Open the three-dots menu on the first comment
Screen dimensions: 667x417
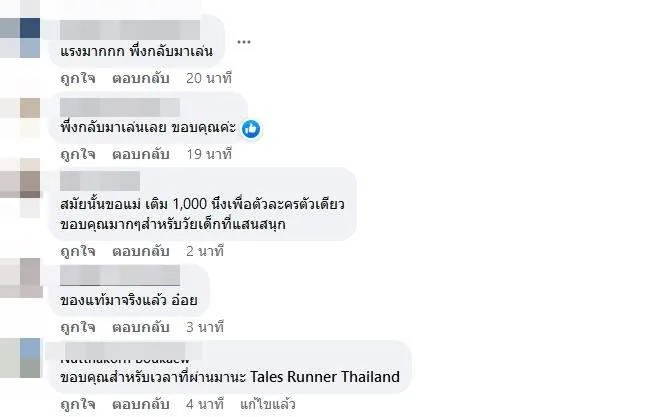pos(244,42)
